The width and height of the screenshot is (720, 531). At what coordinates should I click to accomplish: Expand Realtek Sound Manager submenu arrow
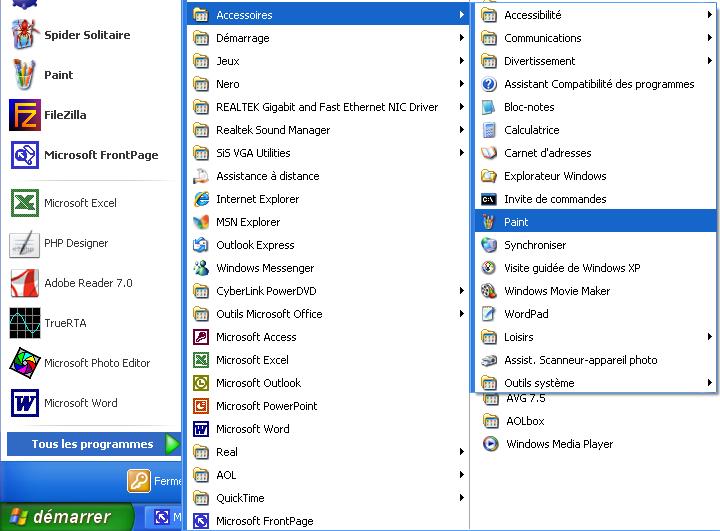click(x=461, y=130)
